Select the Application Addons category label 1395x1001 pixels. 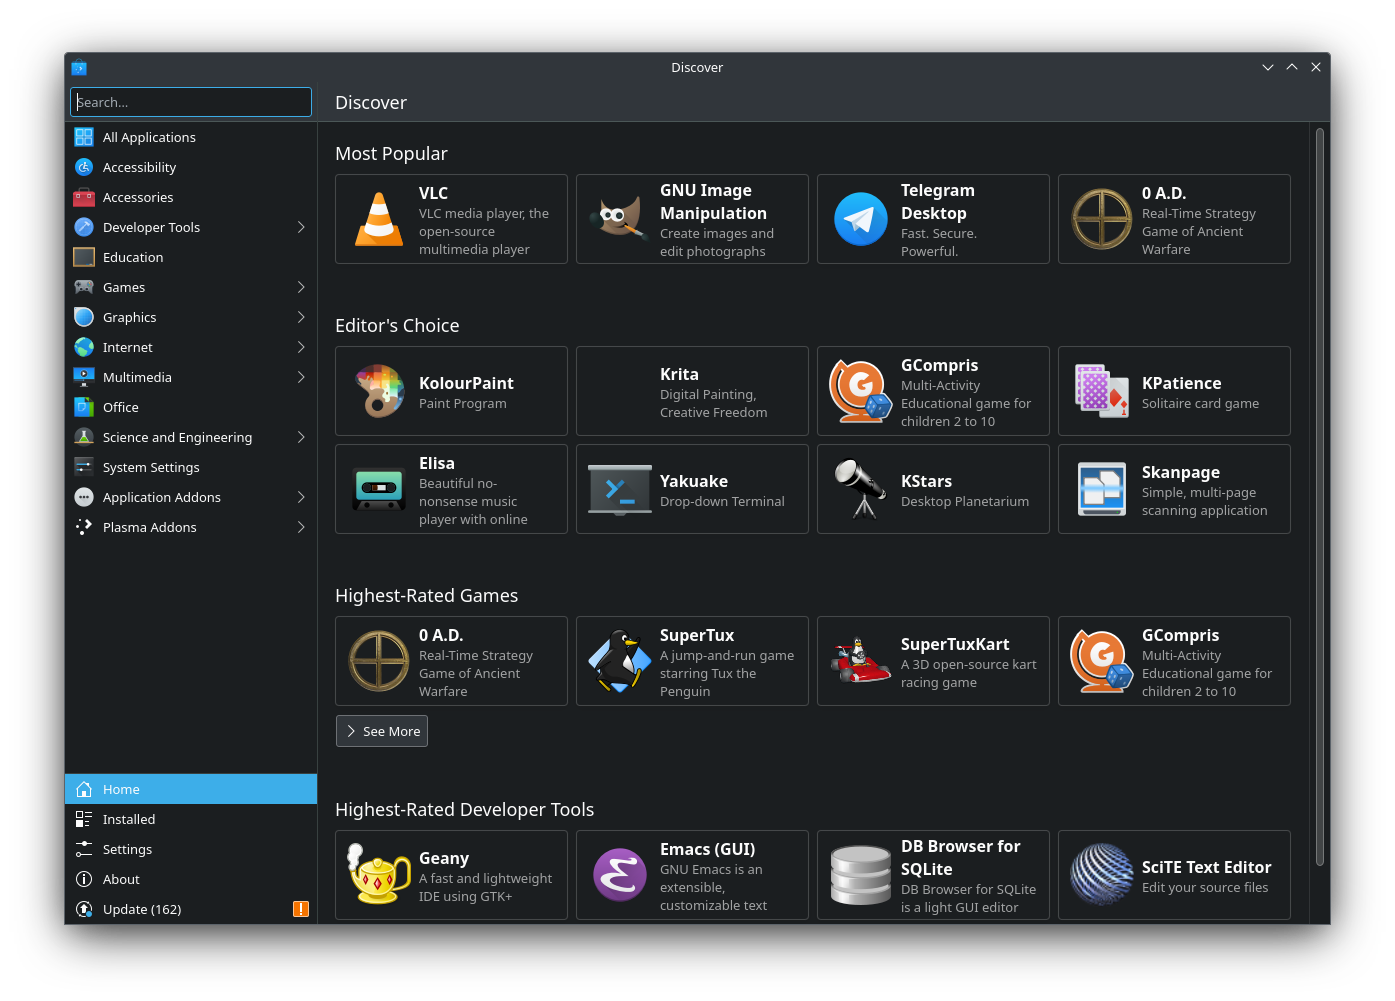162,497
